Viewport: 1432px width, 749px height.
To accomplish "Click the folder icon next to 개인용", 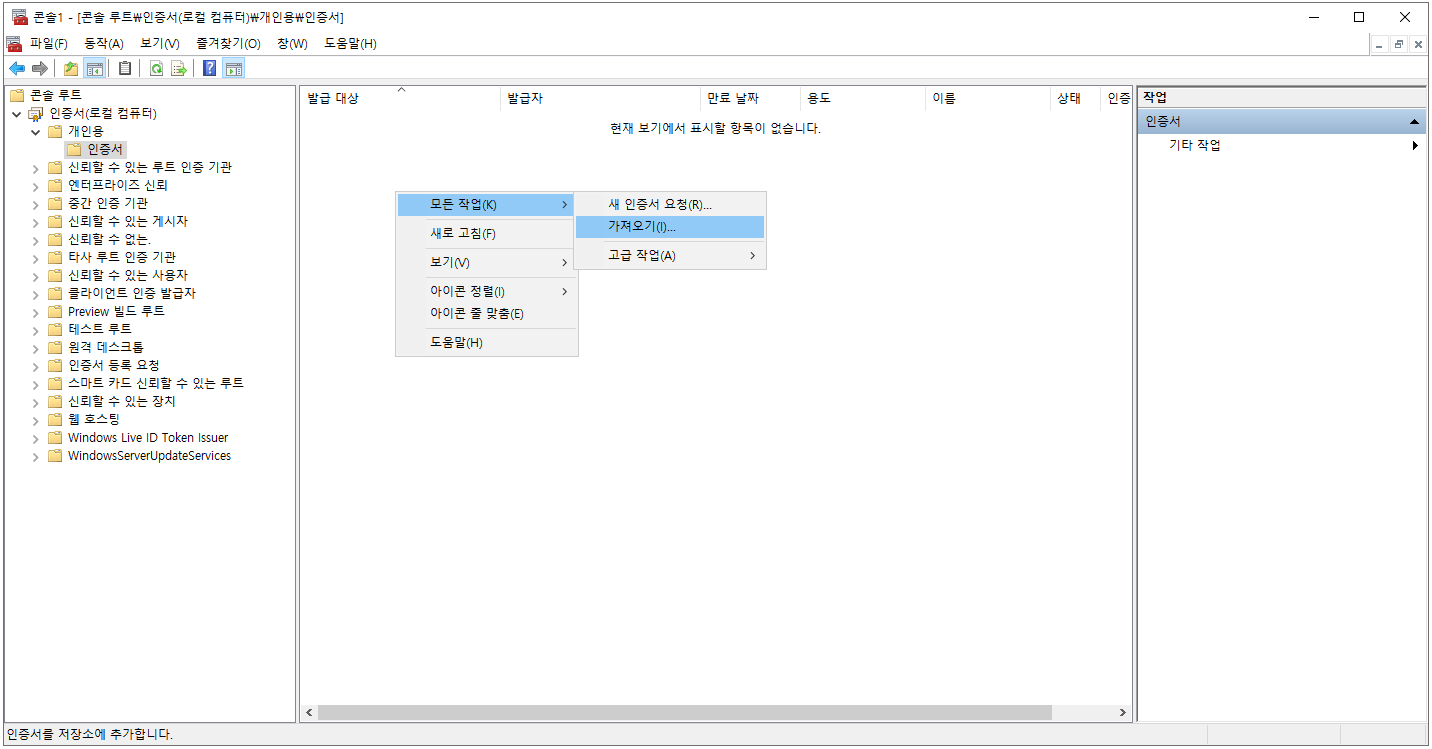I will point(55,131).
